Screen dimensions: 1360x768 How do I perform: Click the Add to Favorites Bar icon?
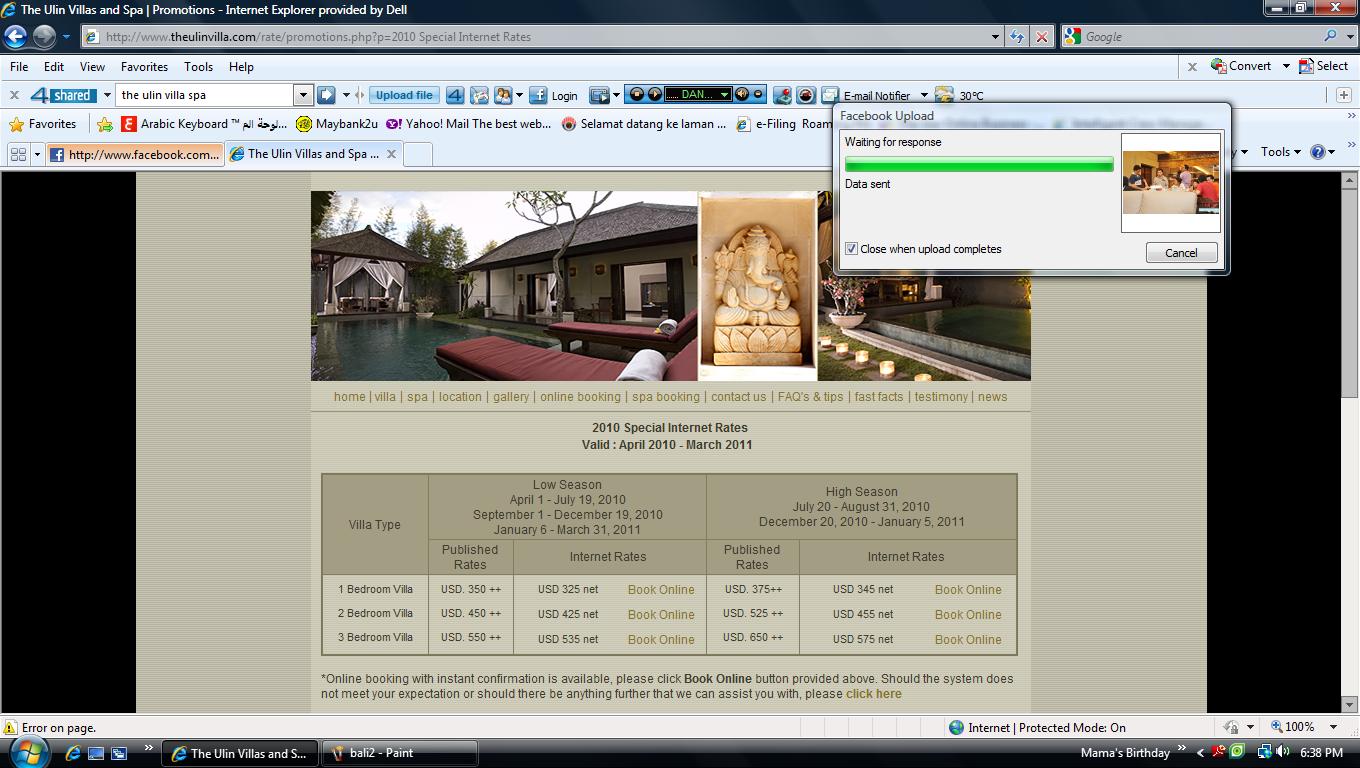point(105,124)
